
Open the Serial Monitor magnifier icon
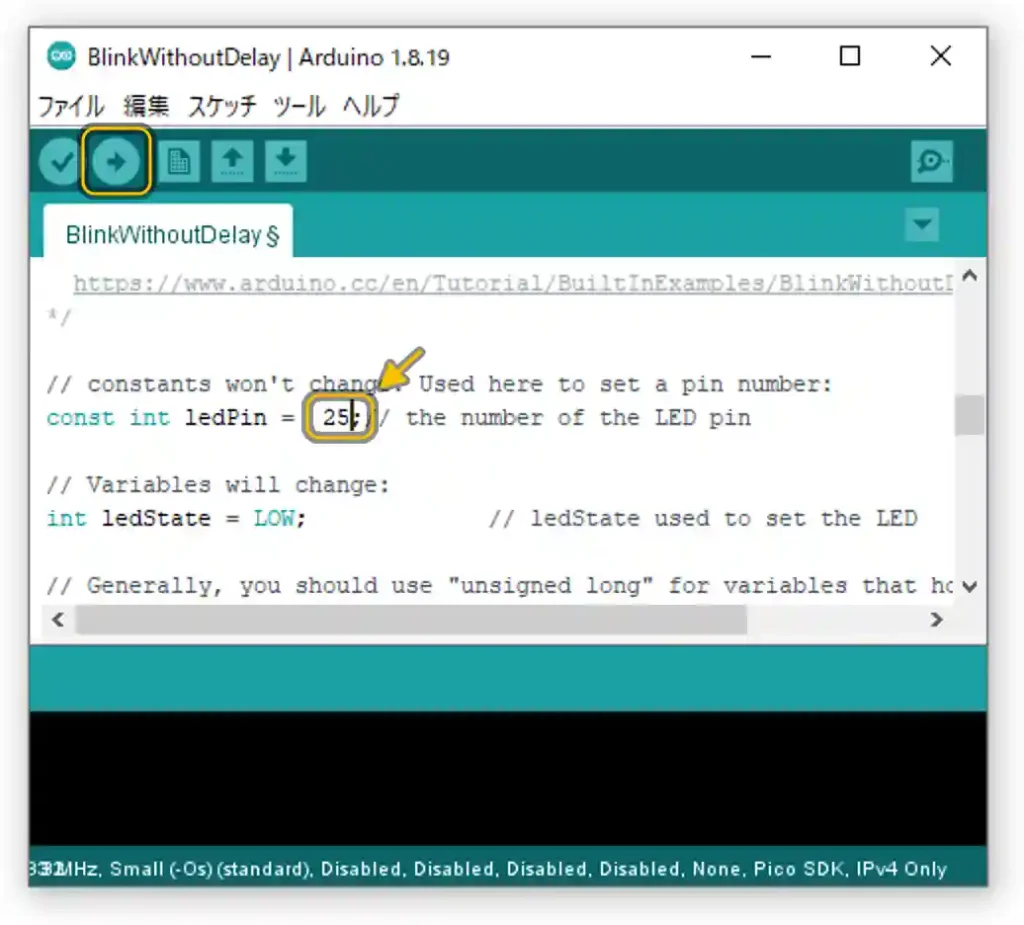pyautogui.click(x=932, y=161)
